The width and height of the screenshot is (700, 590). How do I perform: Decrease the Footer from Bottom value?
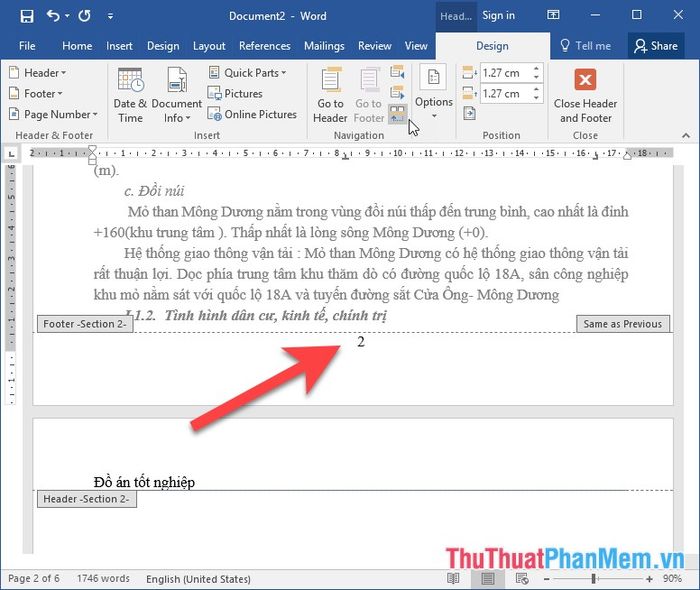[x=537, y=98]
